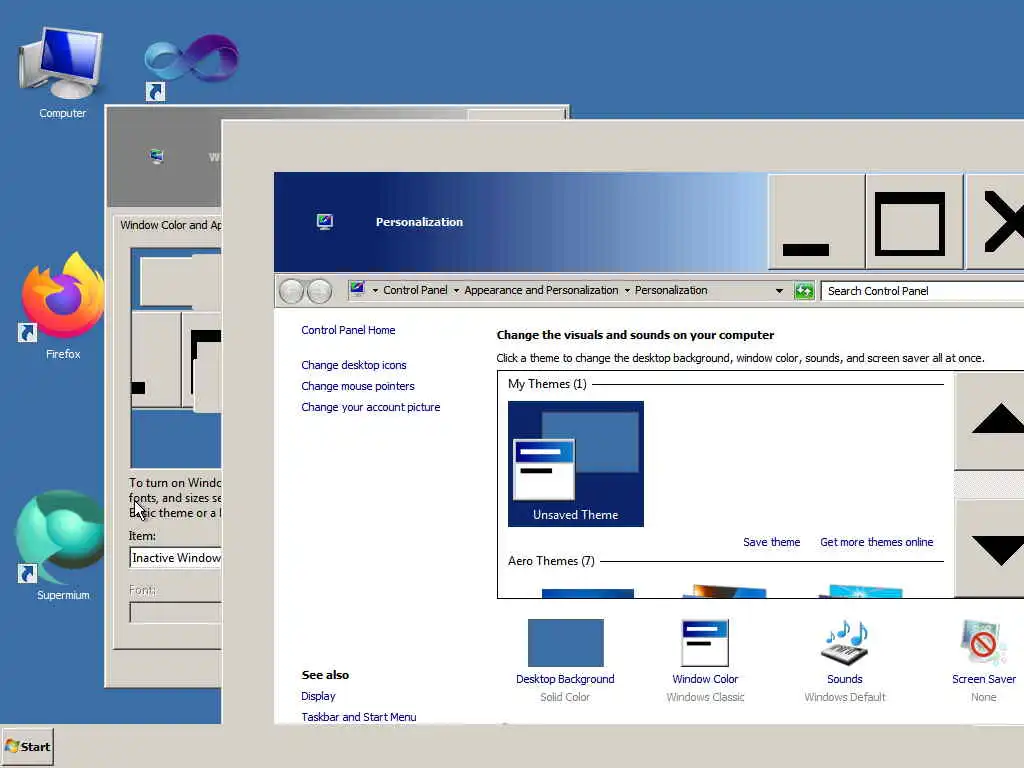Screen dimensions: 1024x768
Task: Click the Sounds label link
Action: 844,679
